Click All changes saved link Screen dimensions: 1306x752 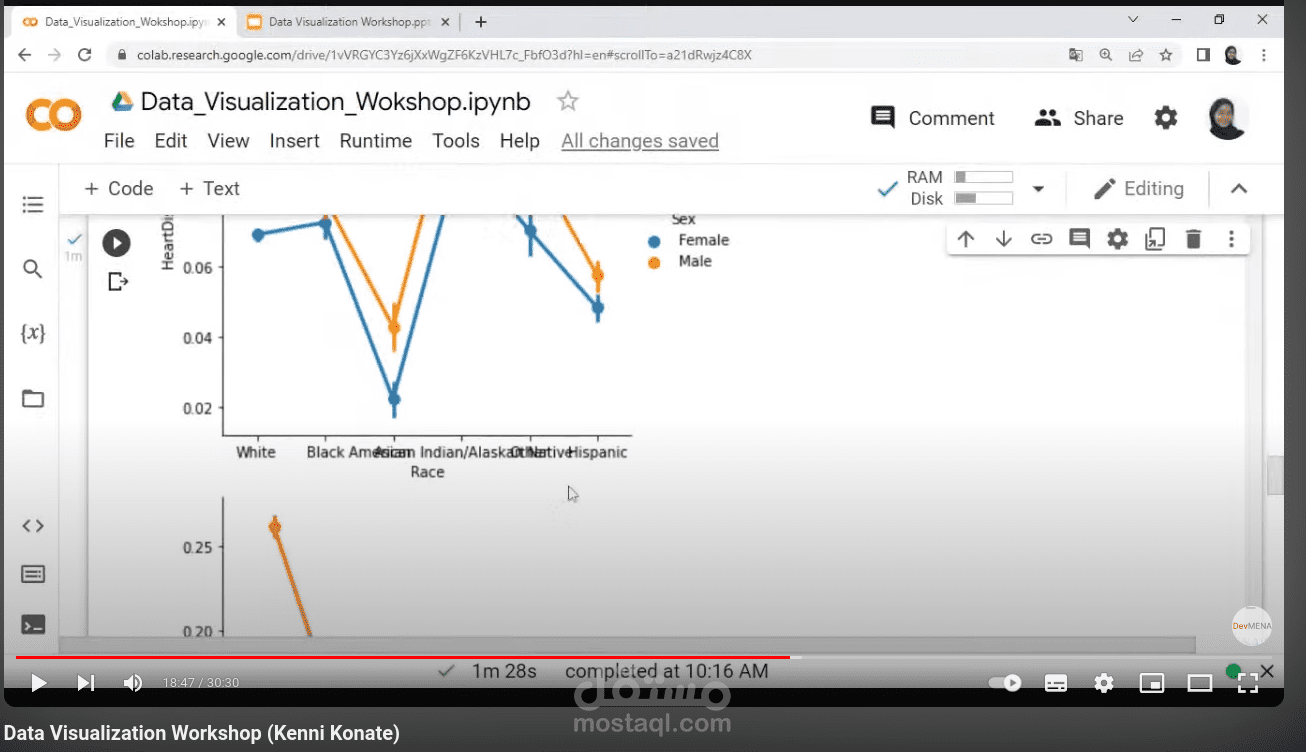tap(640, 141)
